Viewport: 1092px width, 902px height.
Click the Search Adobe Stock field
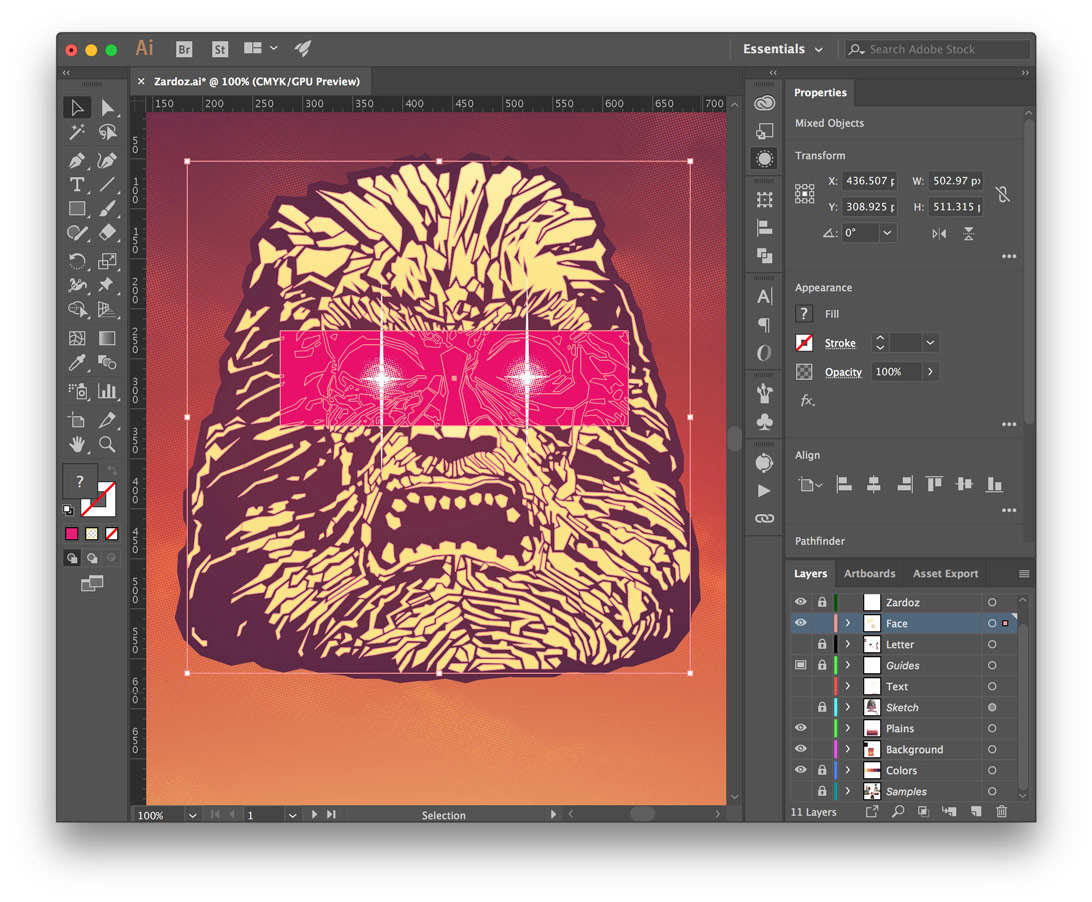(x=937, y=49)
